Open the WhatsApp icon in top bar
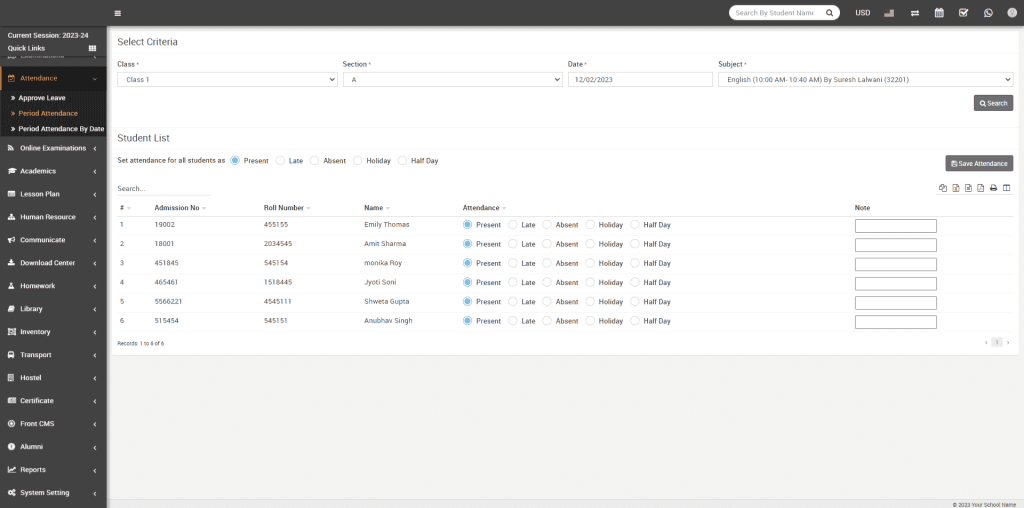Viewport: 1024px width, 508px height. click(988, 12)
